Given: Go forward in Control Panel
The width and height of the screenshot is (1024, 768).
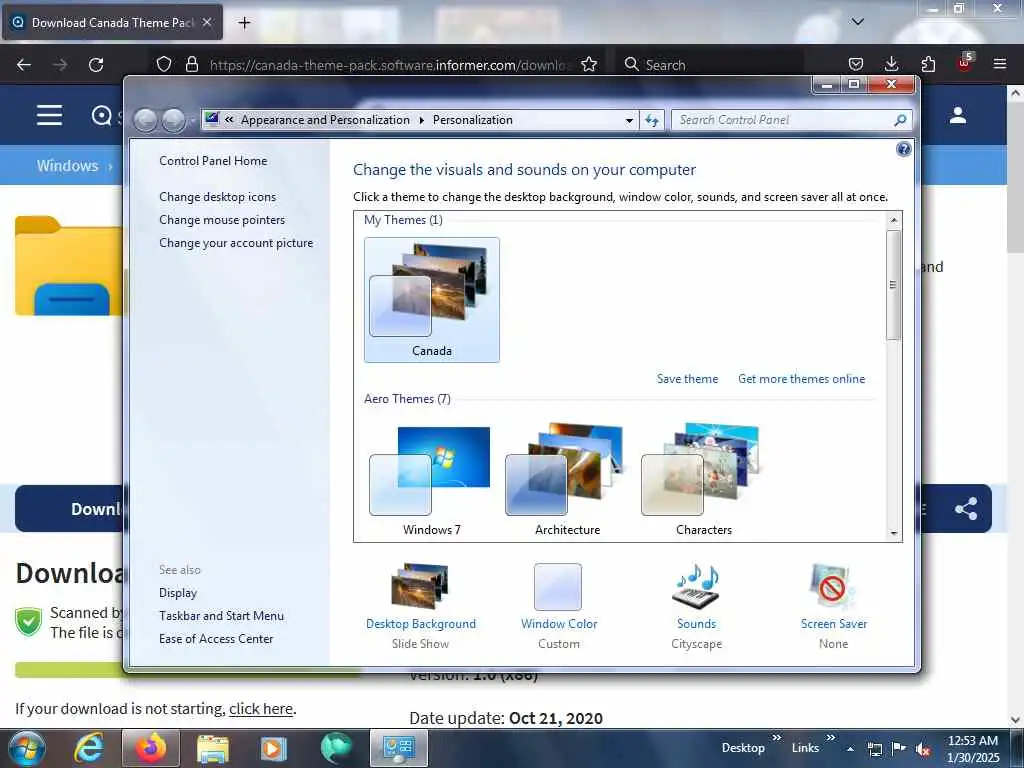Looking at the screenshot, I should 173,120.
